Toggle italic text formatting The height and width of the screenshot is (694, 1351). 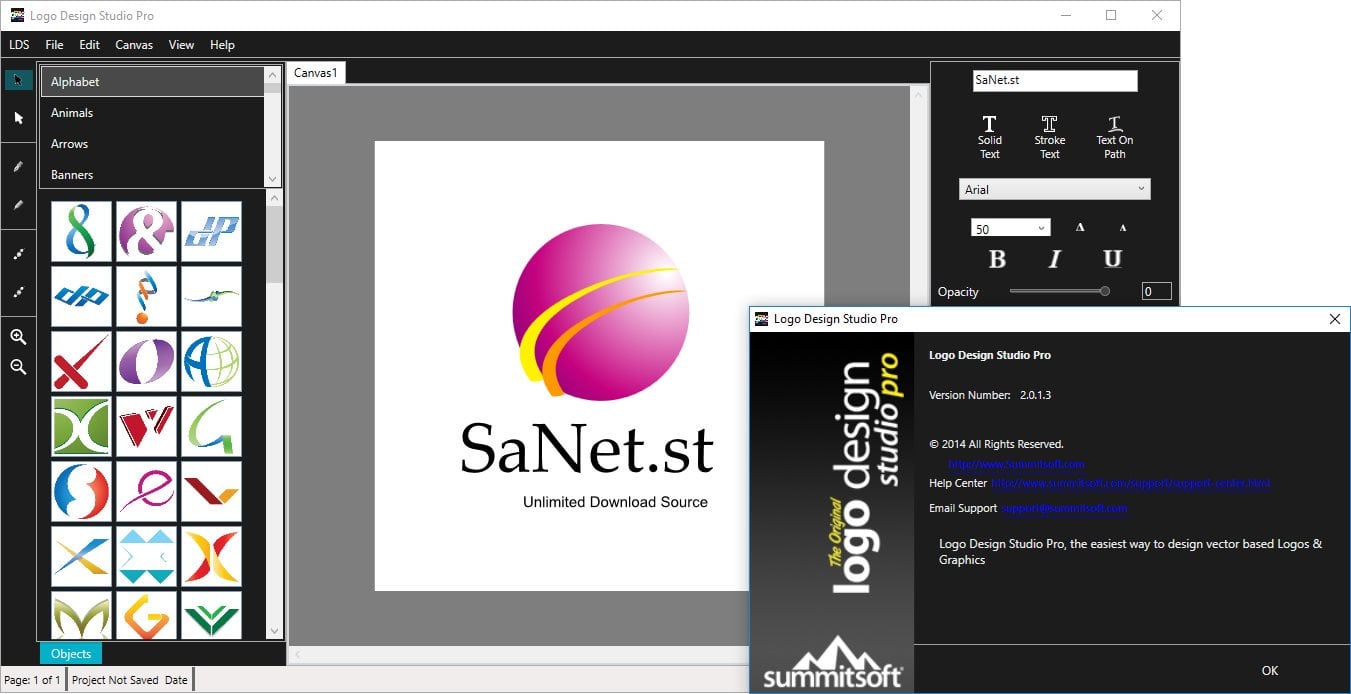(1053, 259)
